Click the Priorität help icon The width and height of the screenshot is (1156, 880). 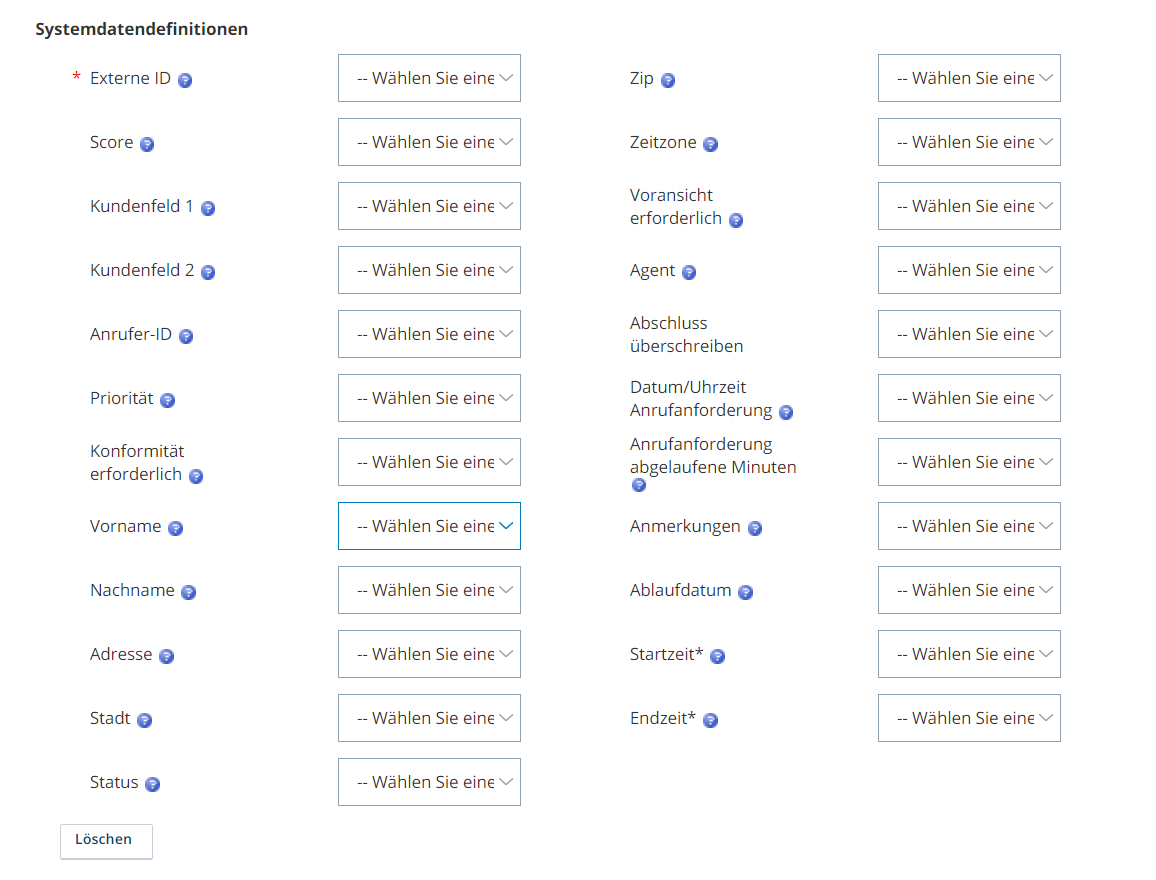coord(167,400)
